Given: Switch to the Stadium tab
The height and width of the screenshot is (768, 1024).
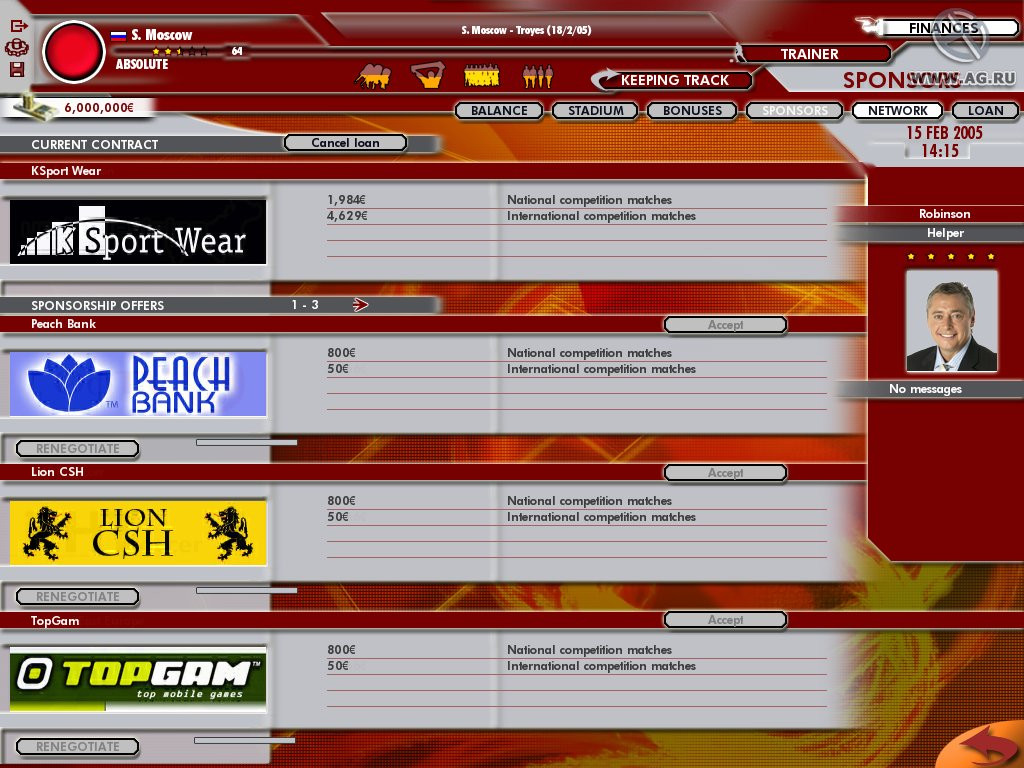Looking at the screenshot, I should coord(596,110).
